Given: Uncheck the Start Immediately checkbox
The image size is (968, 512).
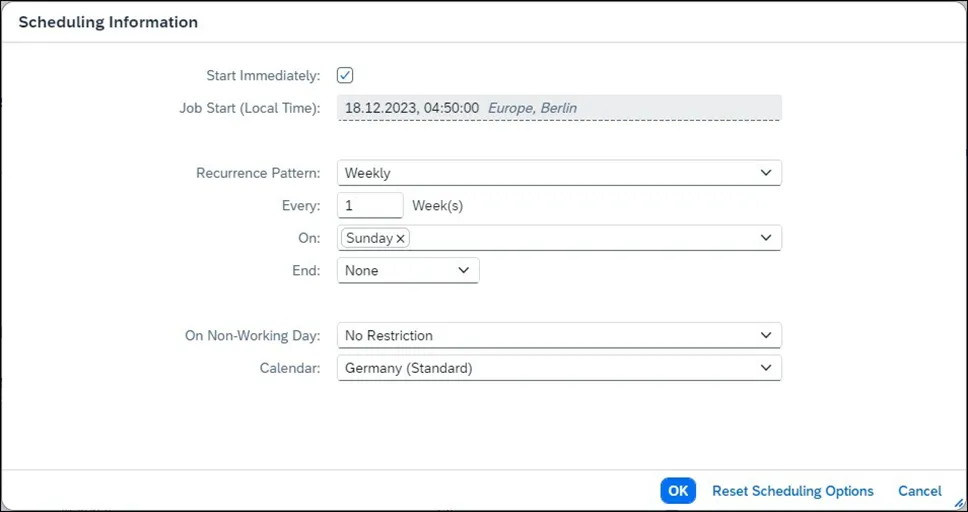Looking at the screenshot, I should coord(345,75).
